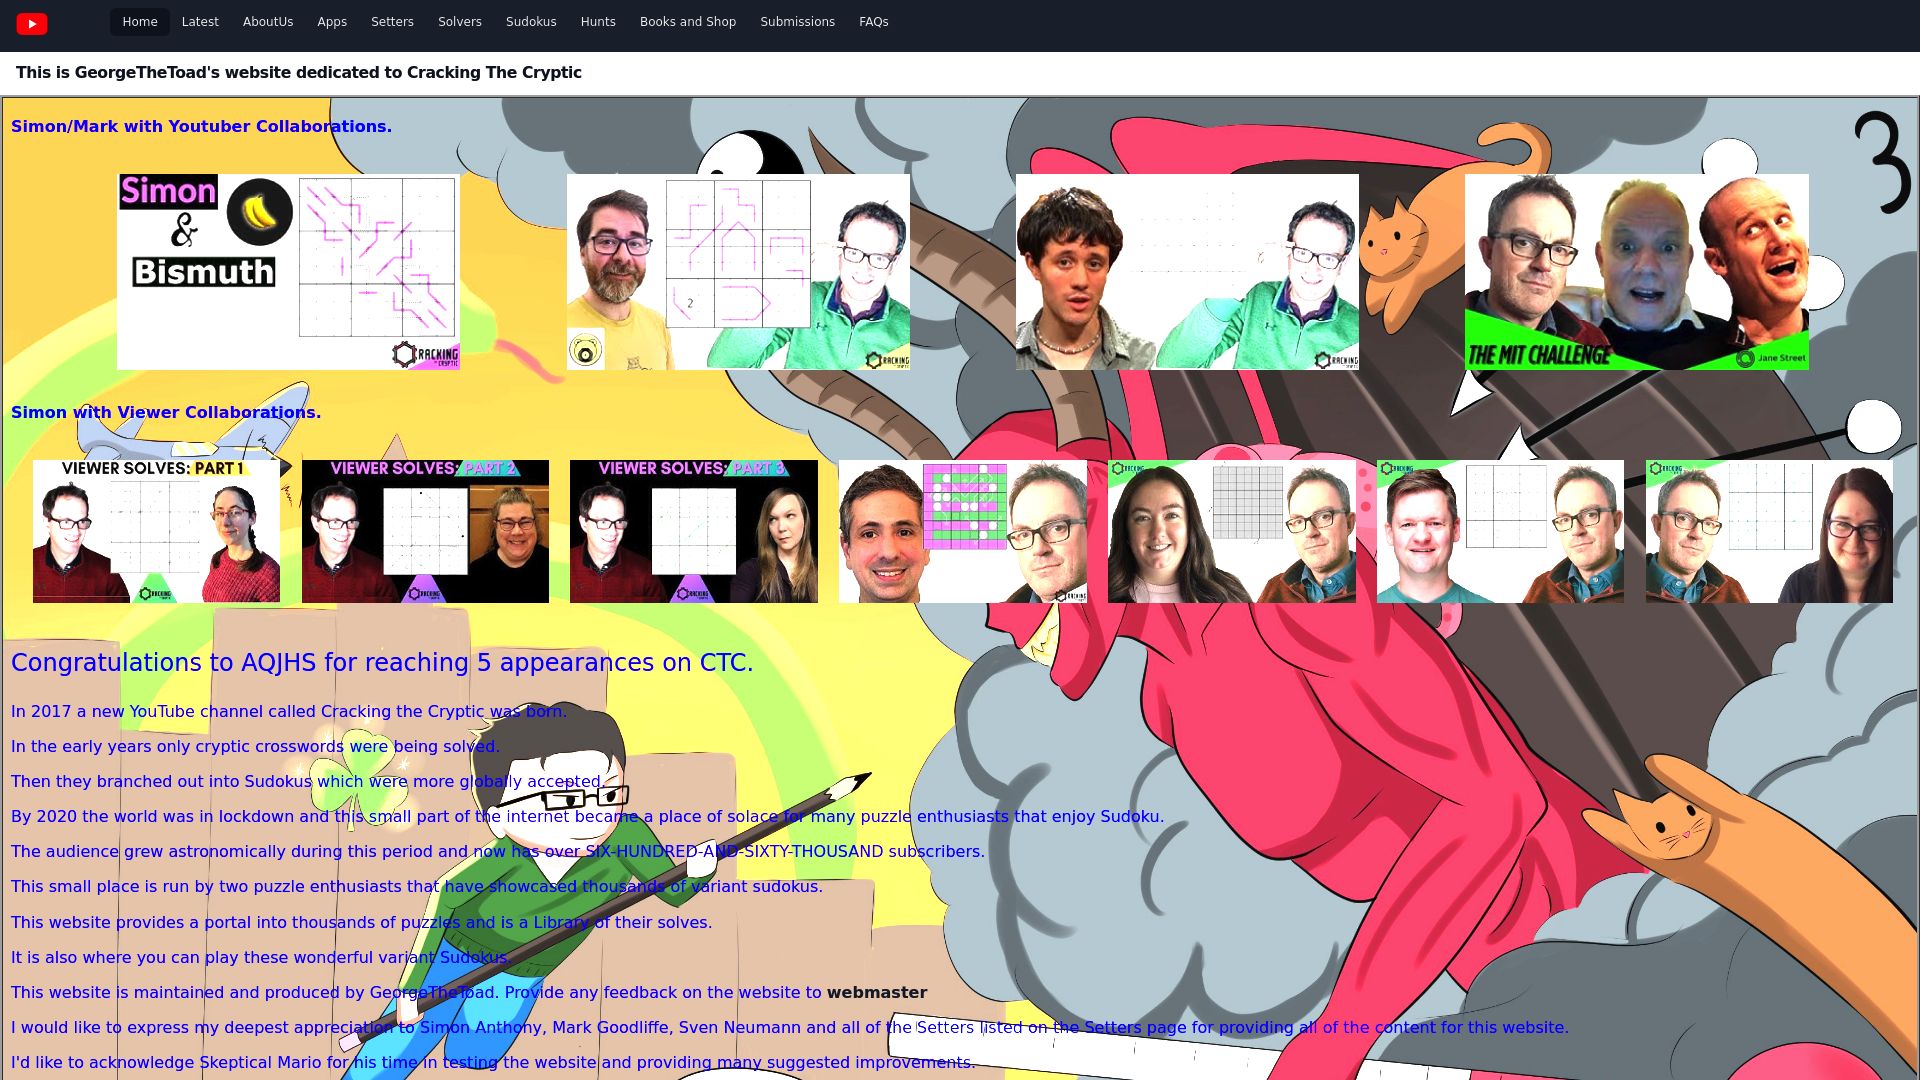Click the YouTube logo icon
Viewport: 1920px width, 1080px height.
click(32, 23)
